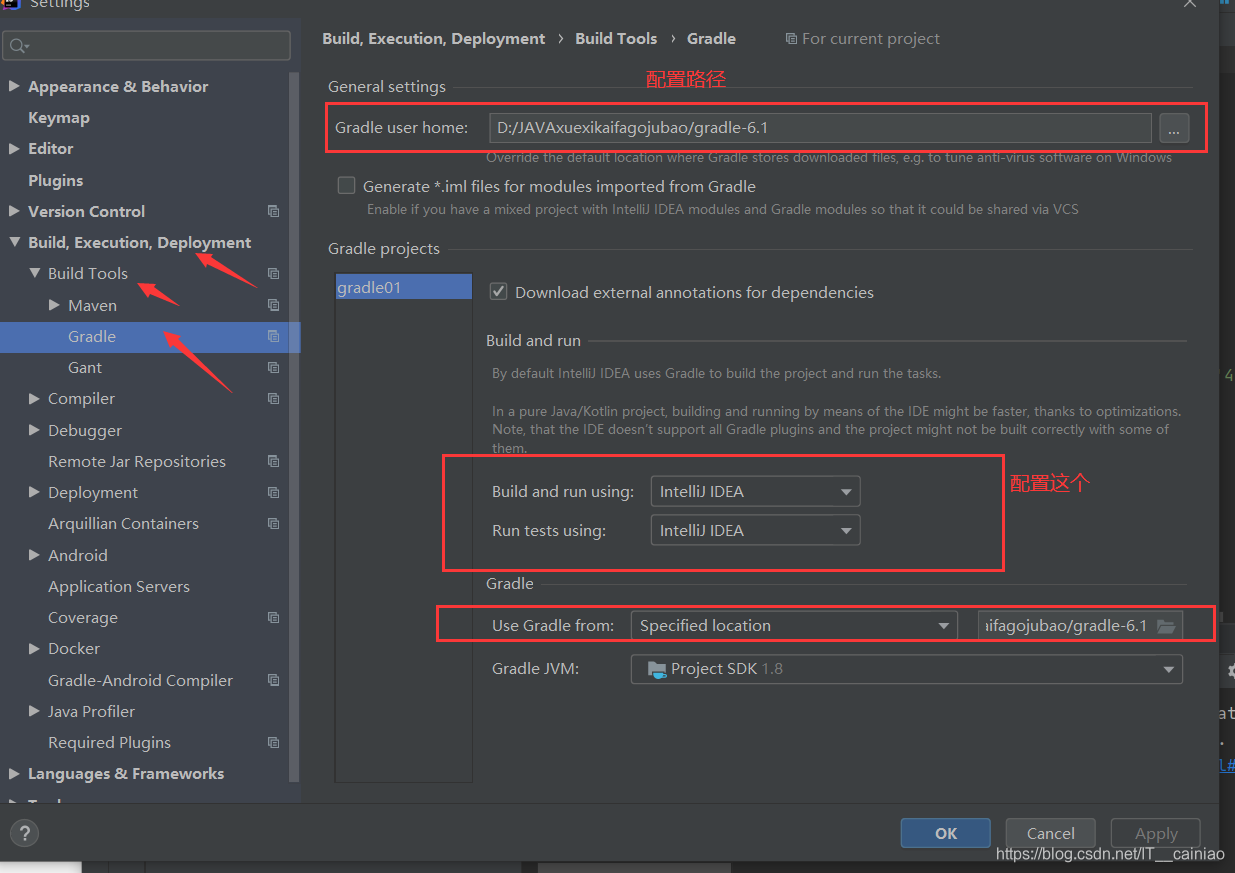The height and width of the screenshot is (873, 1235).
Task: Click project-level icon beside Remote Jar Repositories
Action: pos(273,461)
